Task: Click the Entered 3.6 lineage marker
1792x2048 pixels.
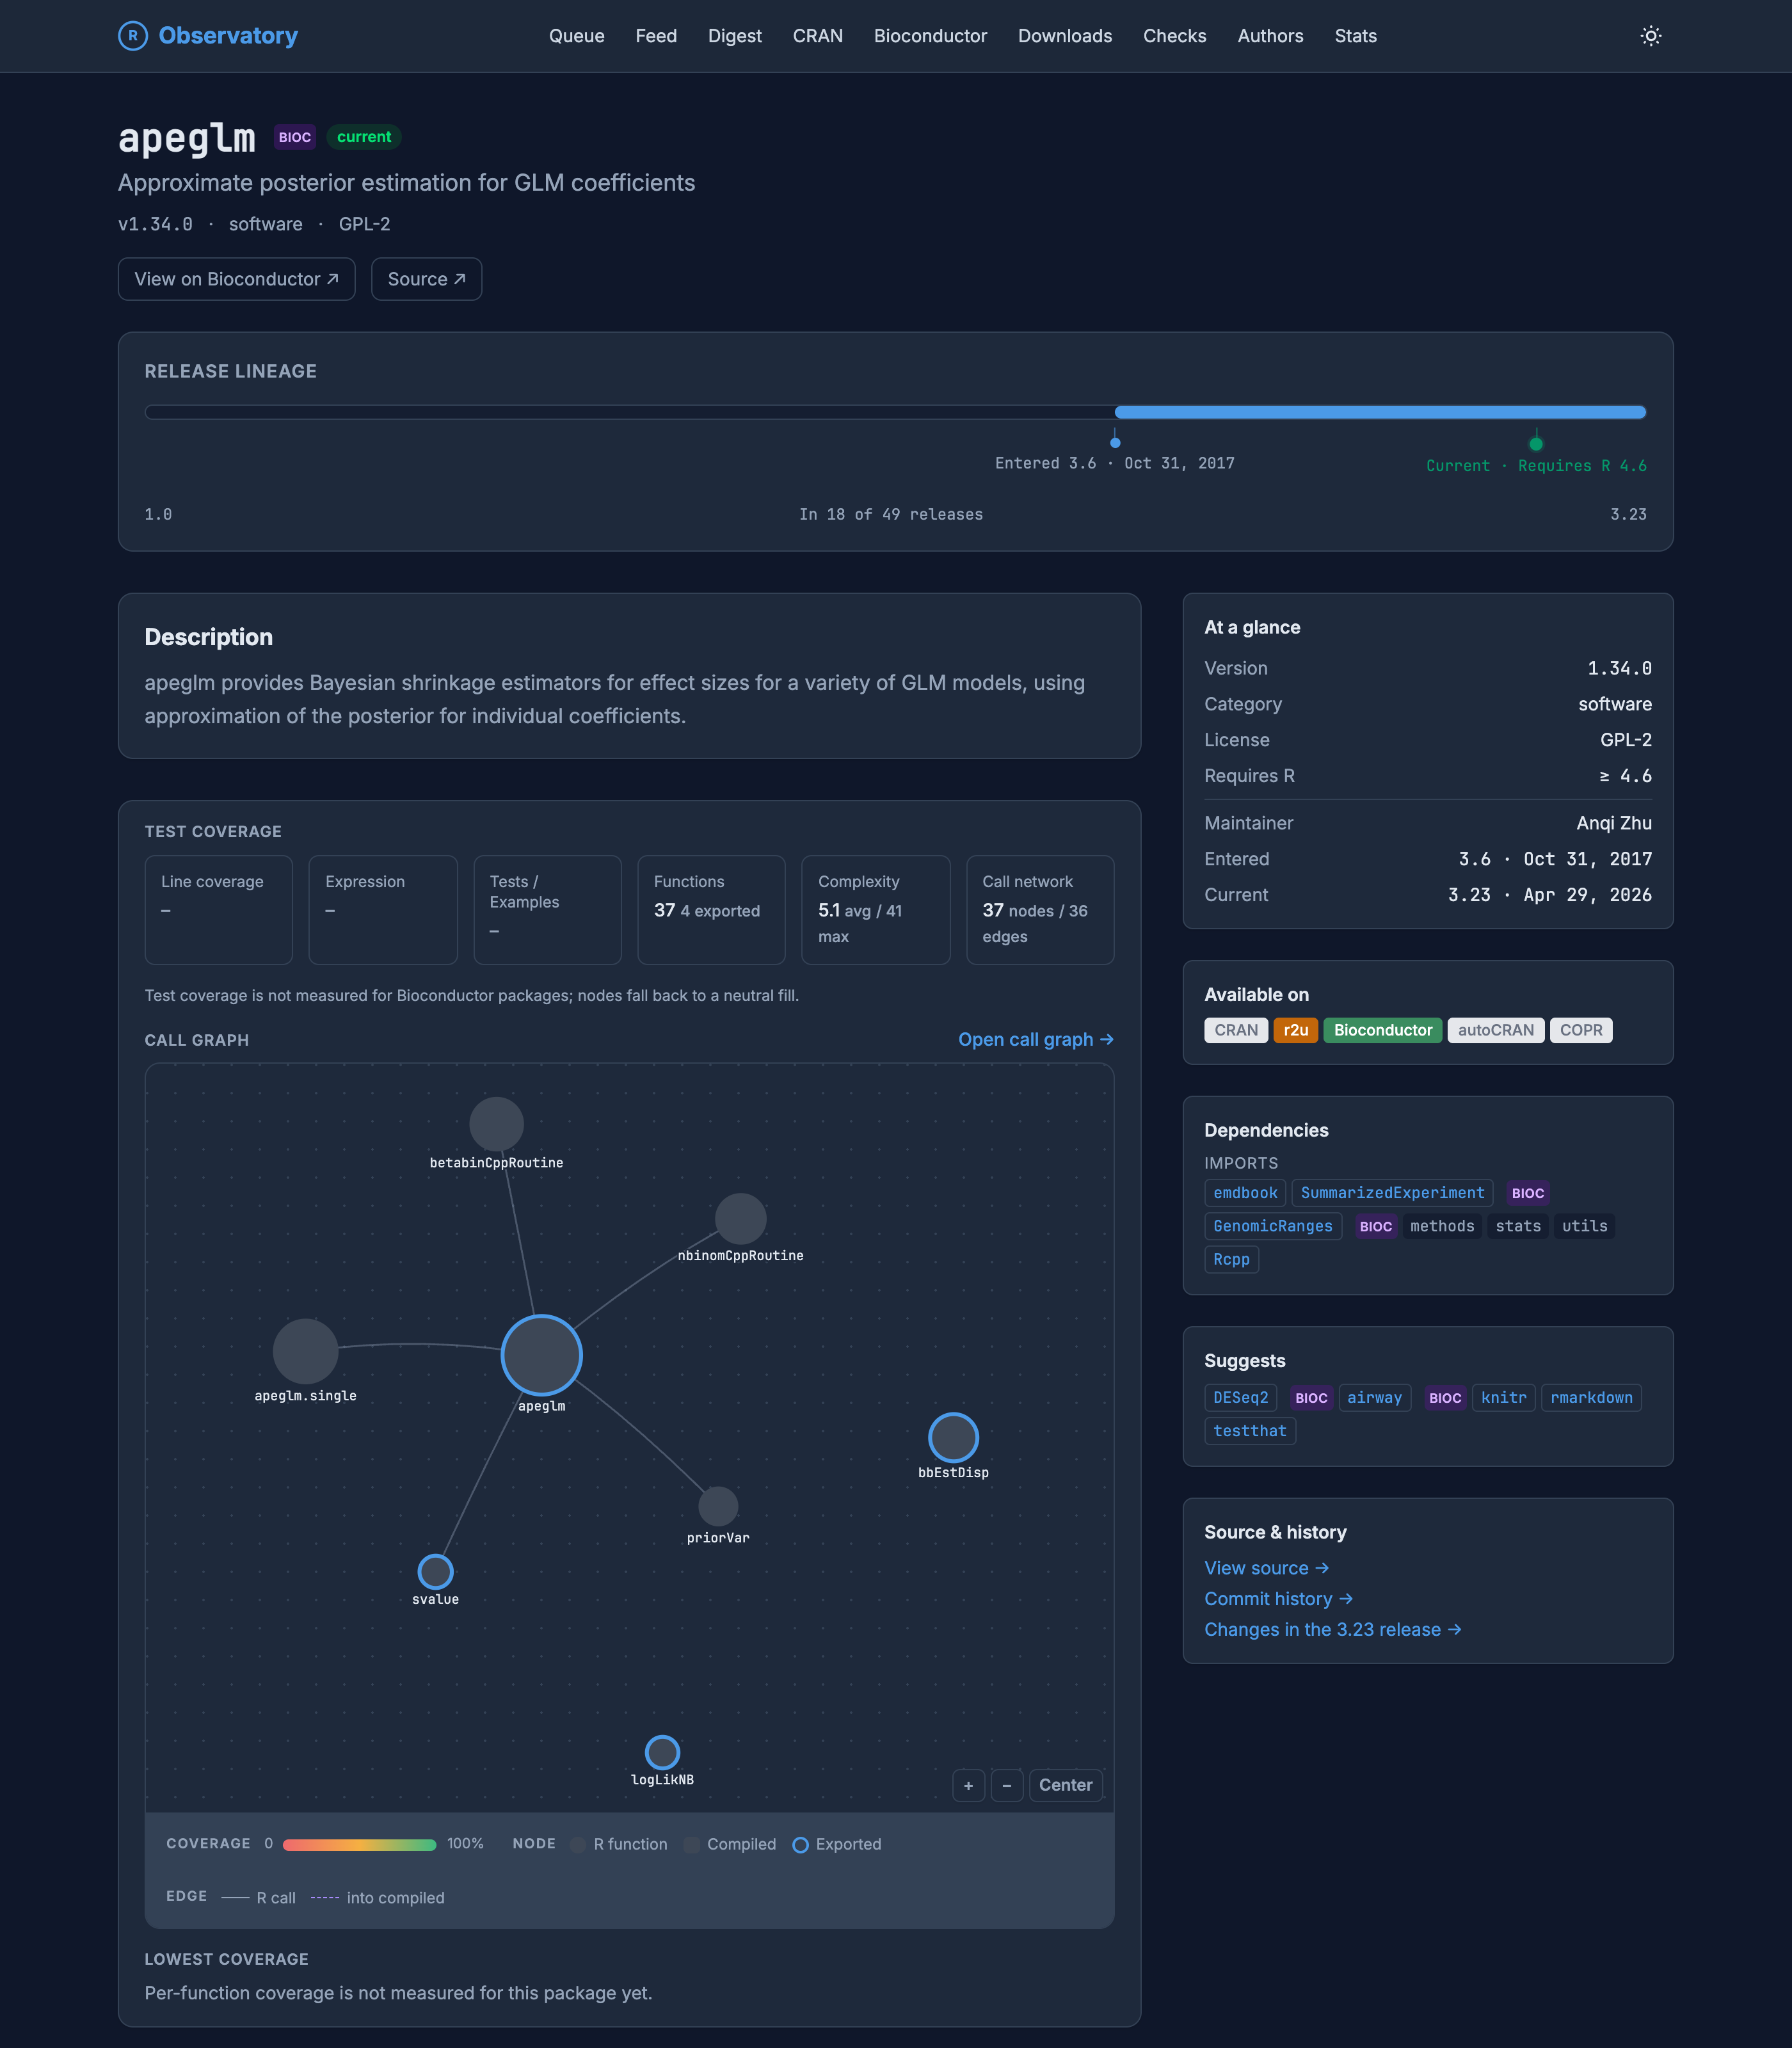Action: click(x=1114, y=441)
